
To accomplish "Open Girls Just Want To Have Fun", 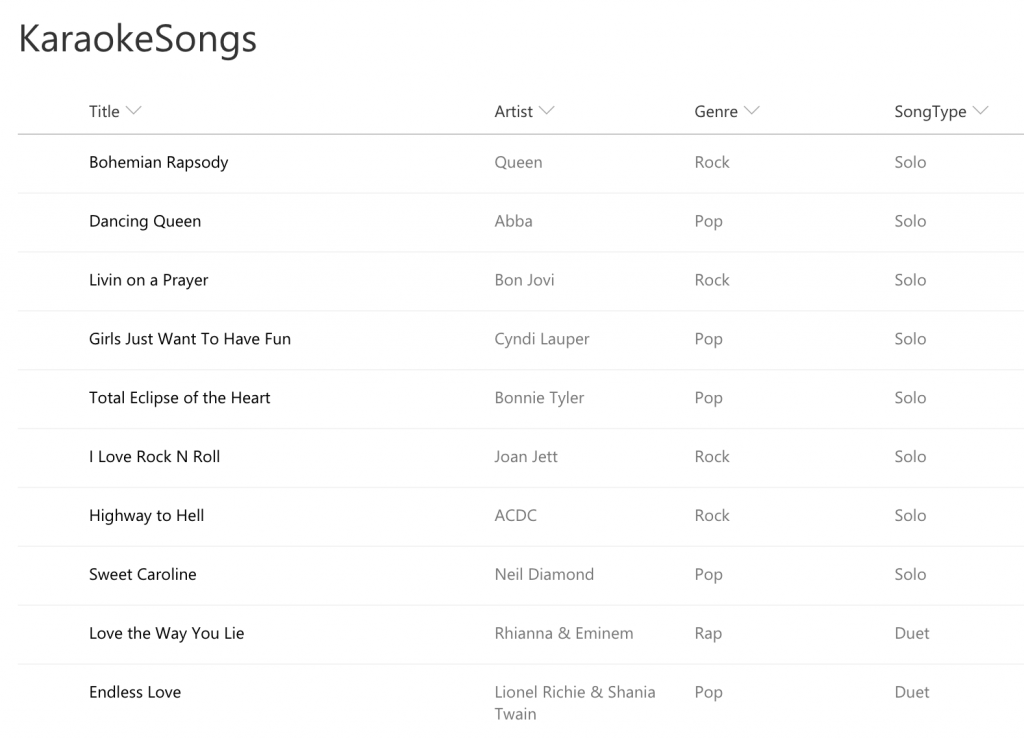I will [190, 339].
